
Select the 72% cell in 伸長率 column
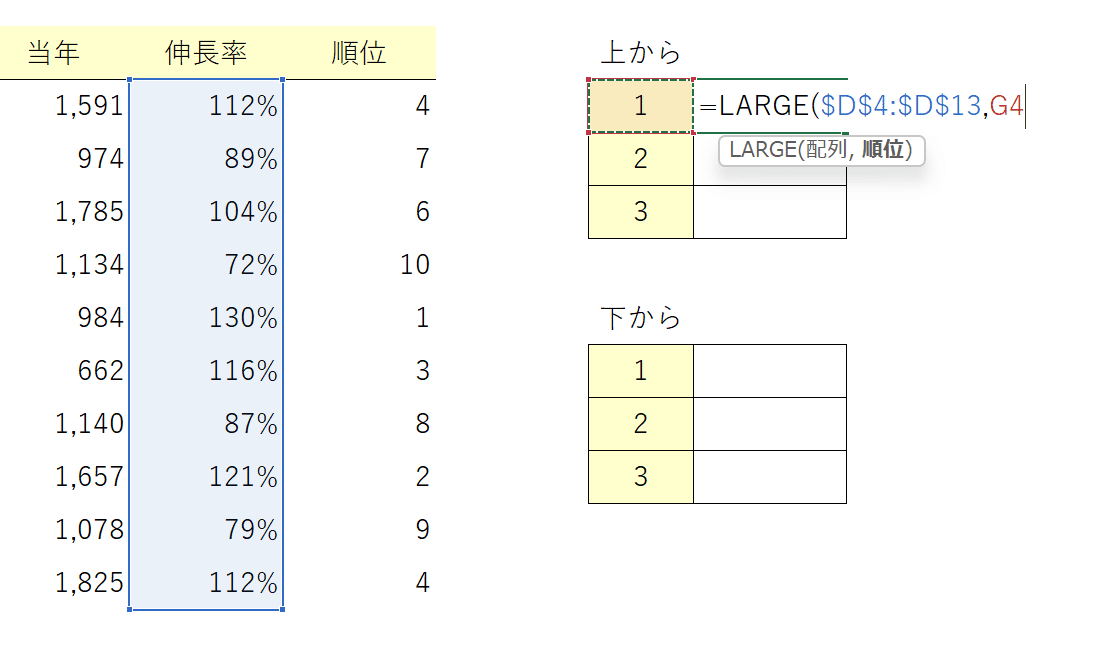point(251,265)
